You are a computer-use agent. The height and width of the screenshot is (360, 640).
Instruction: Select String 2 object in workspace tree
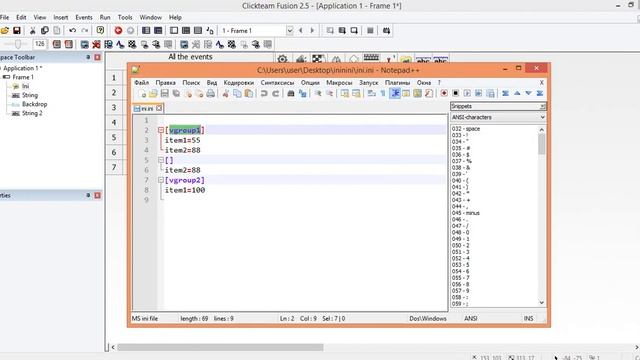pyautogui.click(x=32, y=113)
